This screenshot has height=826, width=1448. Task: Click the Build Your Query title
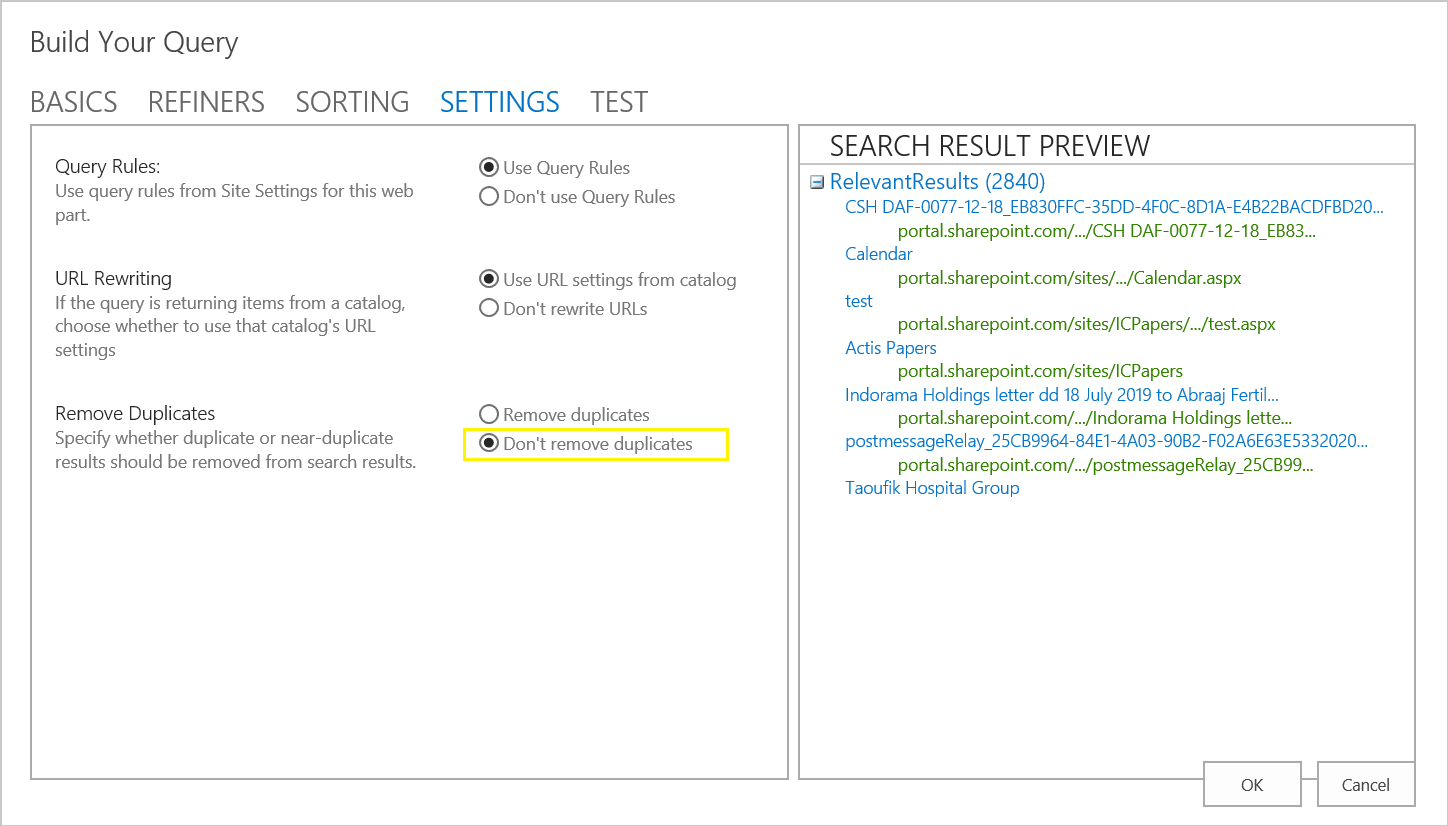pyautogui.click(x=134, y=43)
